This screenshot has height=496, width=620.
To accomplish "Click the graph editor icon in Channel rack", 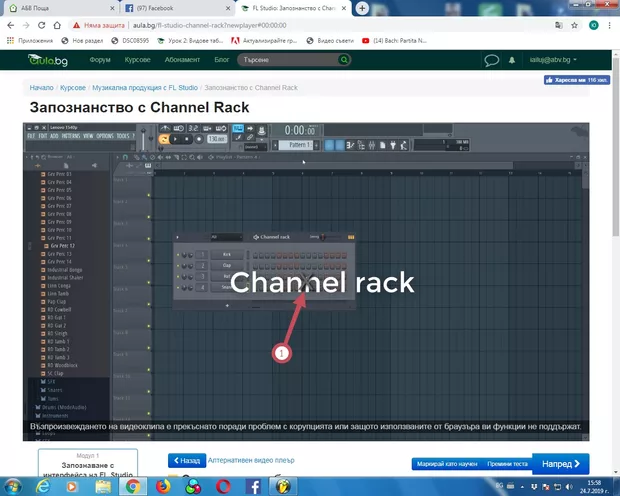I will [351, 237].
